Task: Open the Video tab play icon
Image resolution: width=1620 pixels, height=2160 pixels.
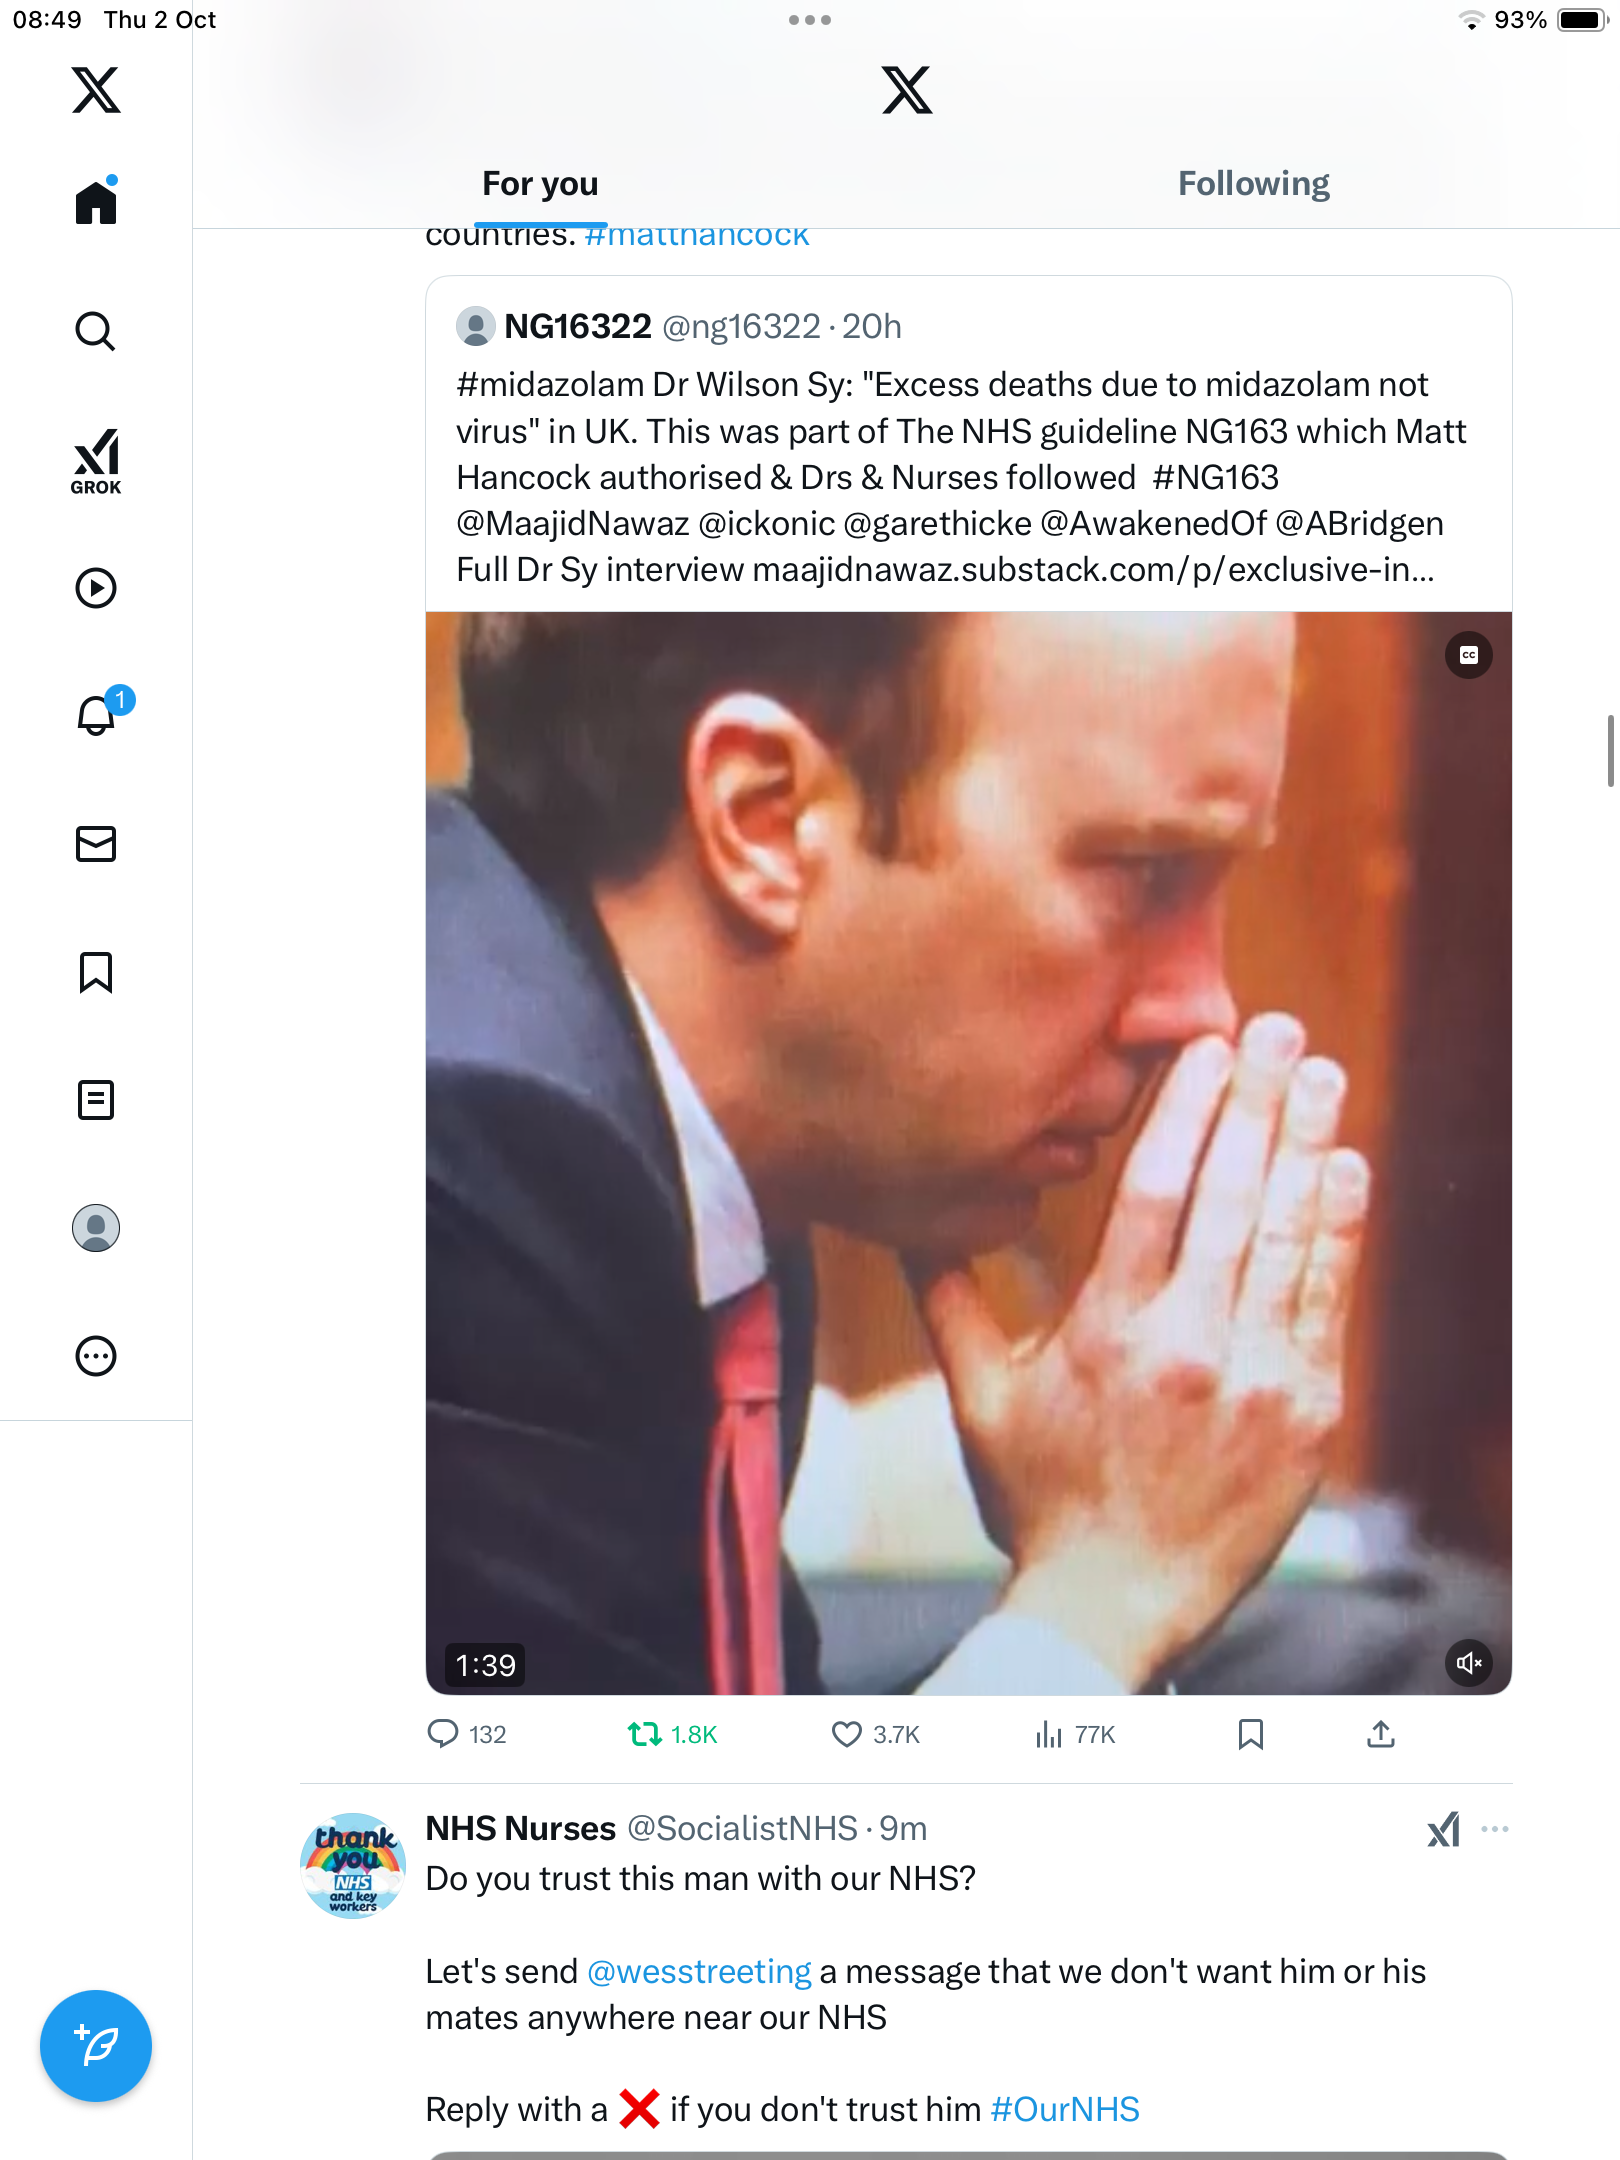Action: (96, 588)
